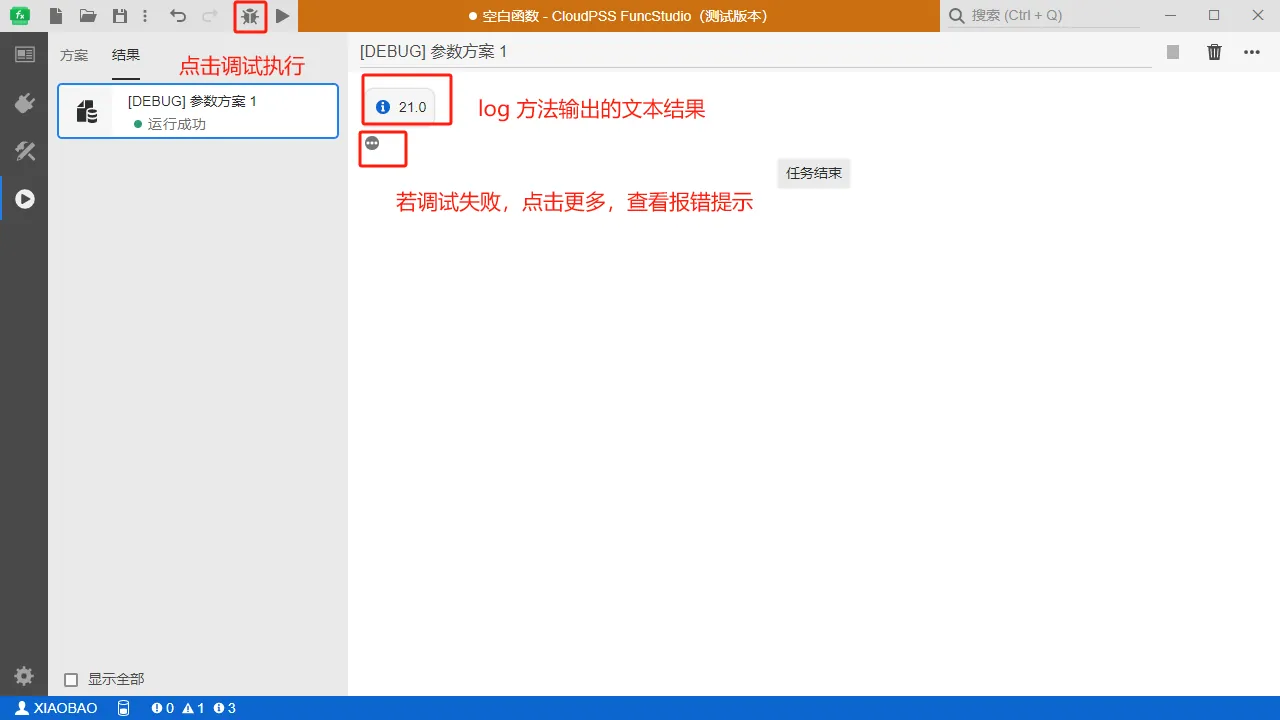The image size is (1280, 720).
Task: Open the more options menu at top right
Action: (x=1252, y=52)
